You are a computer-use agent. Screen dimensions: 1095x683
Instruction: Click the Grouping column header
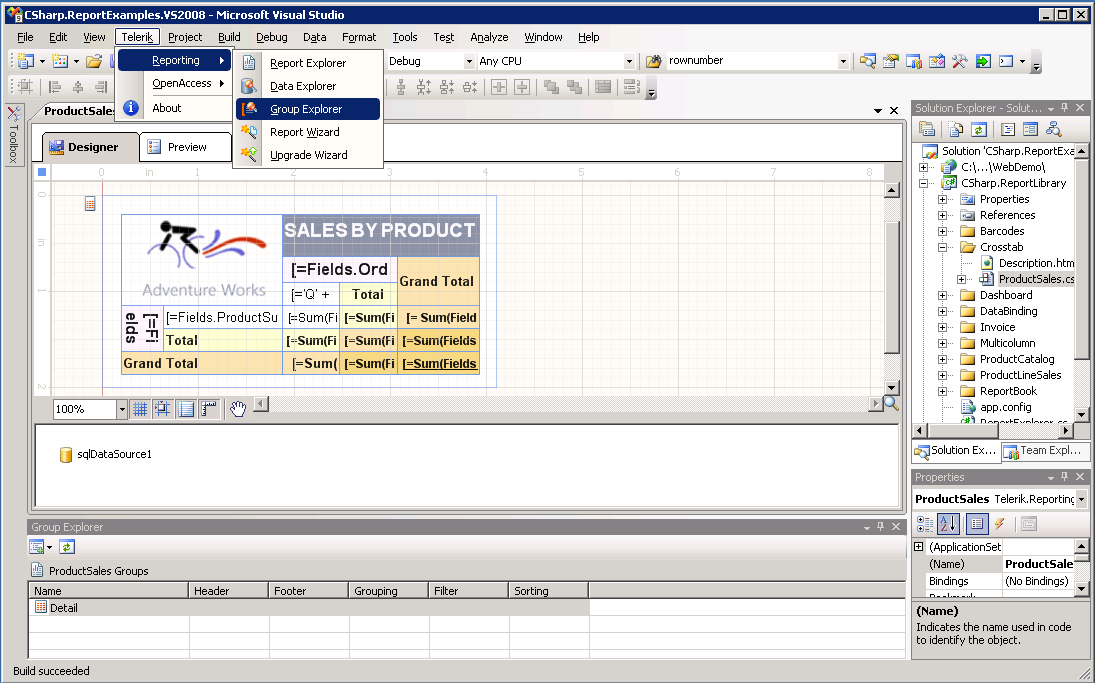coord(388,591)
